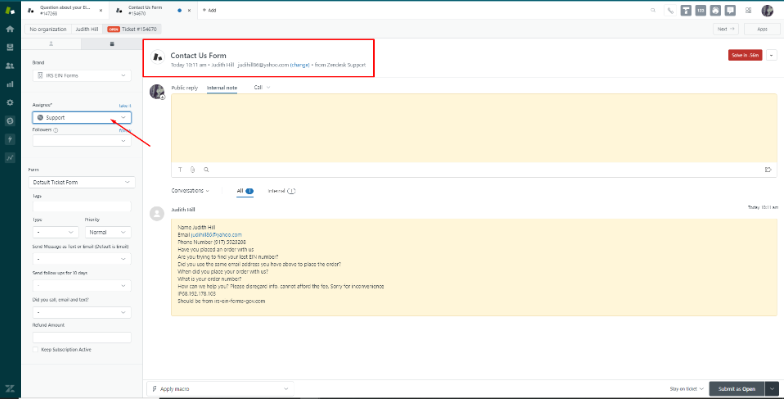Click the search icon in composer toolbar
784x399 pixels.
point(206,170)
